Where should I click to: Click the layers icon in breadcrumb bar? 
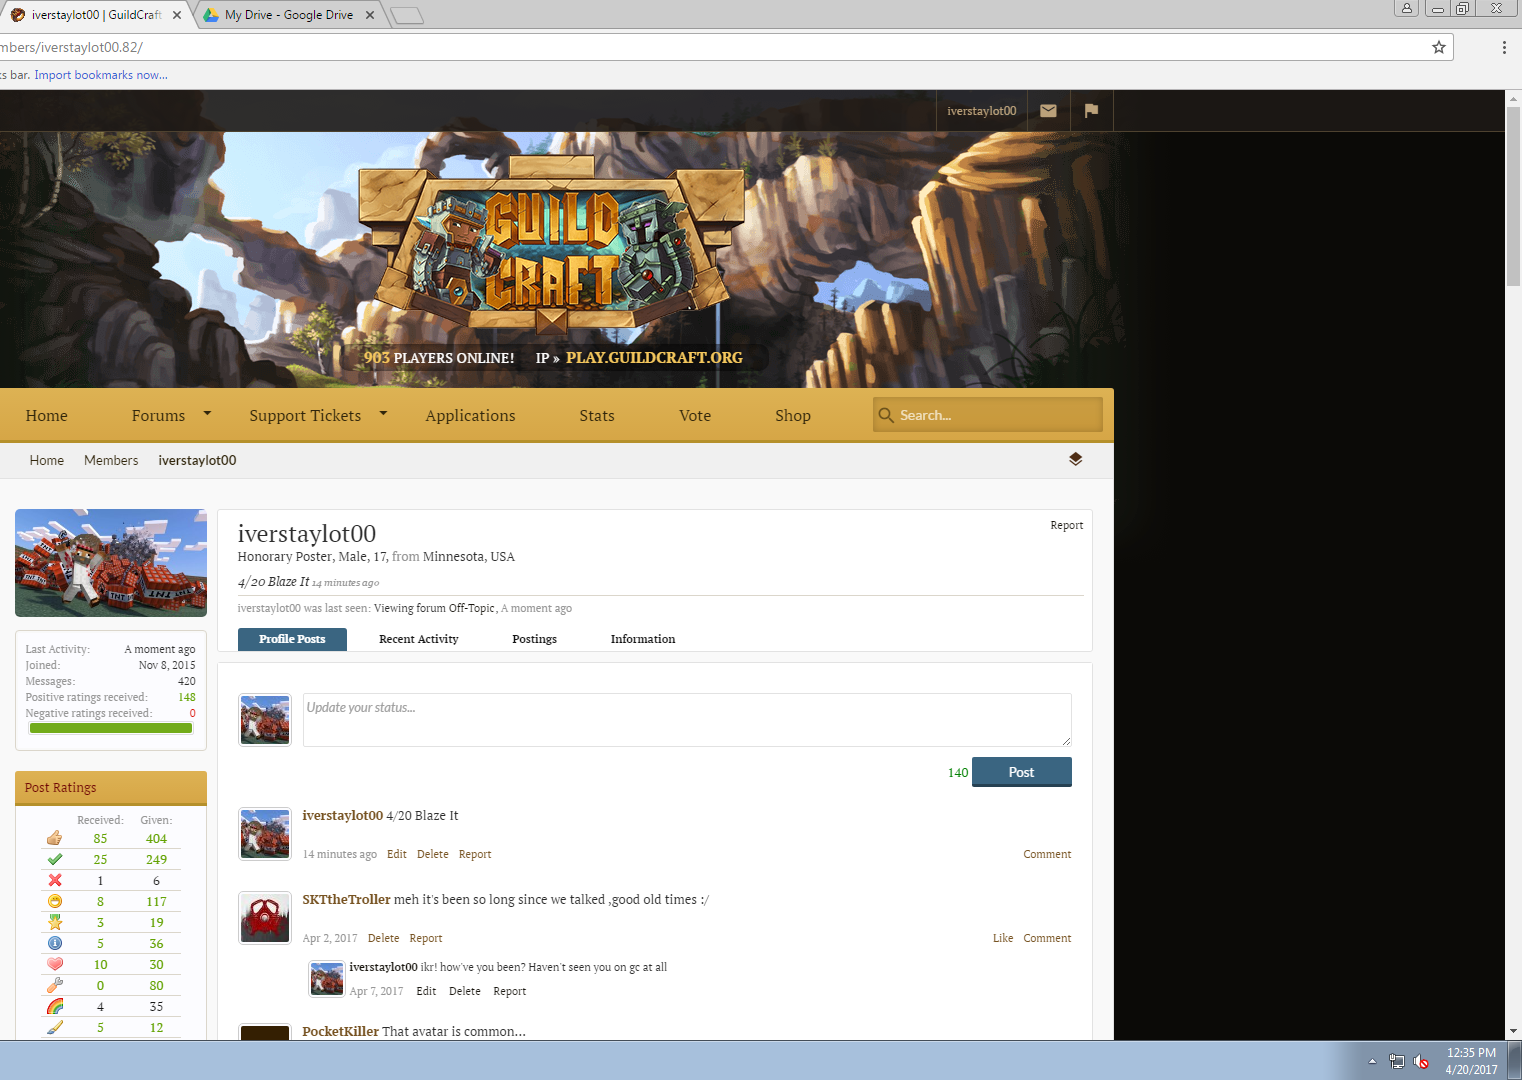pyautogui.click(x=1075, y=459)
